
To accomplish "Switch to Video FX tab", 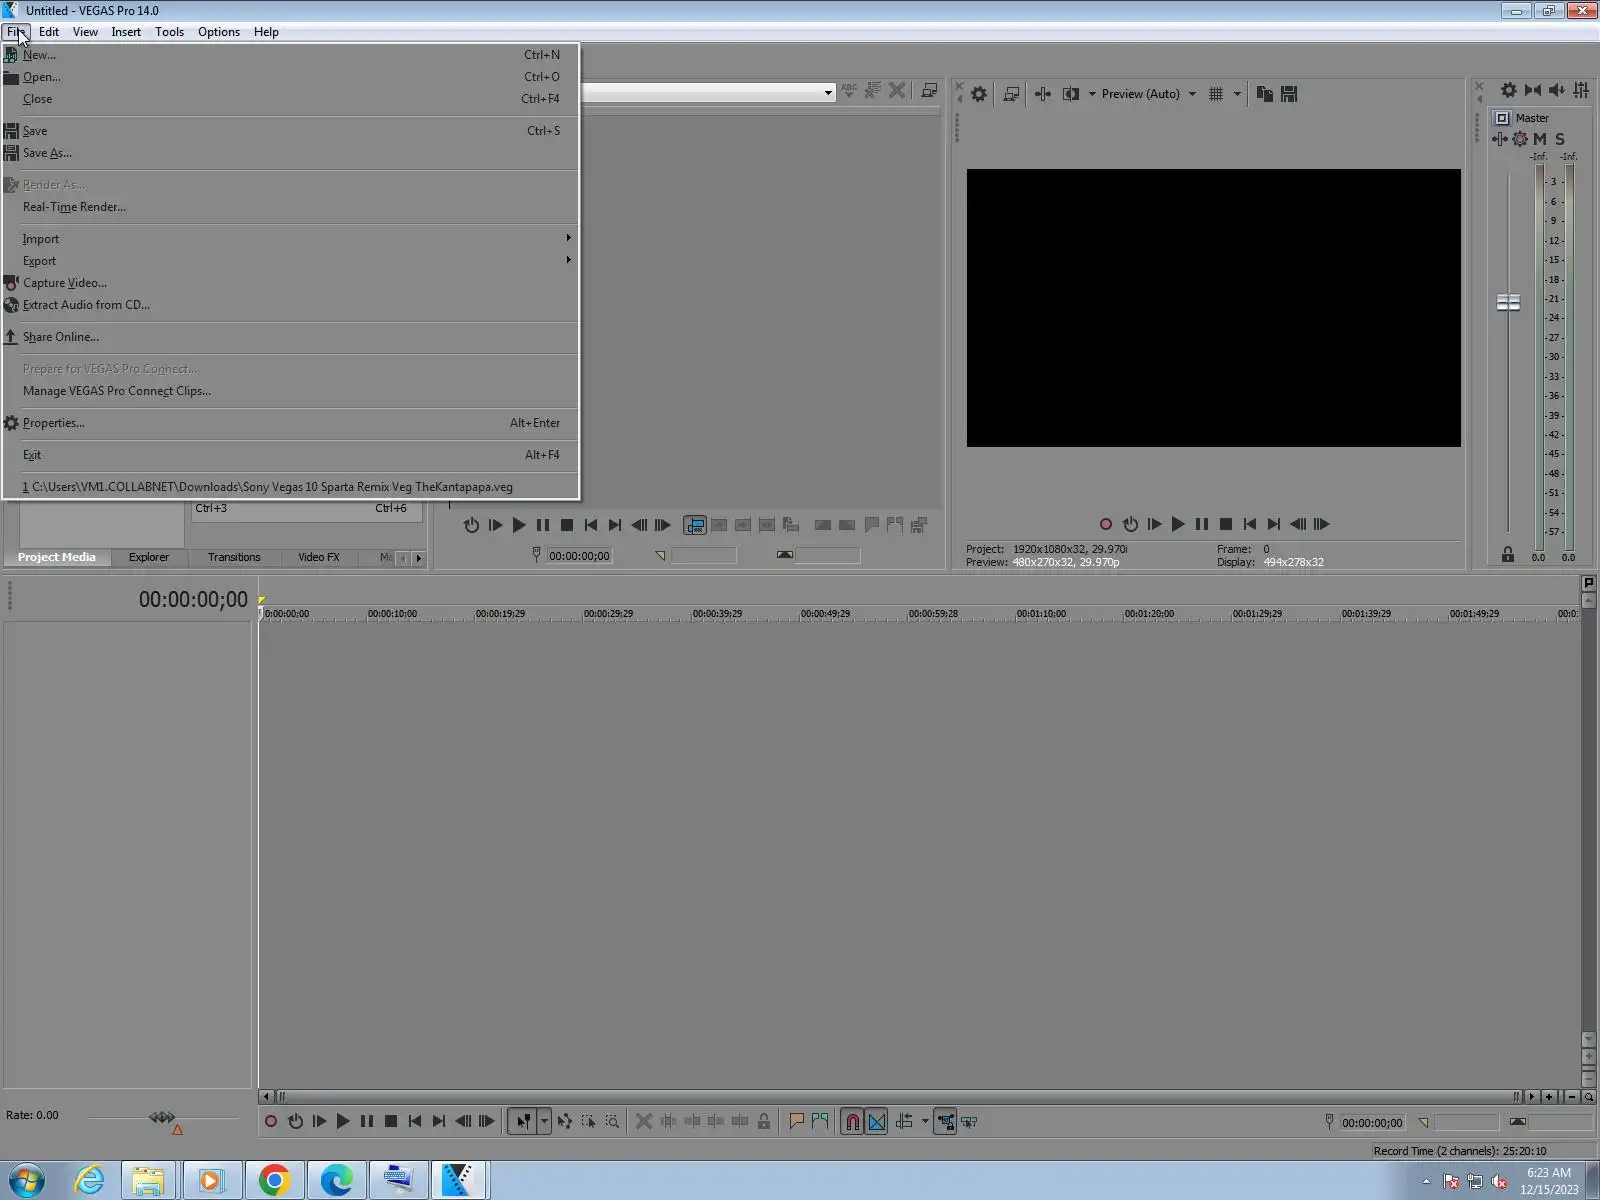I will 319,557.
